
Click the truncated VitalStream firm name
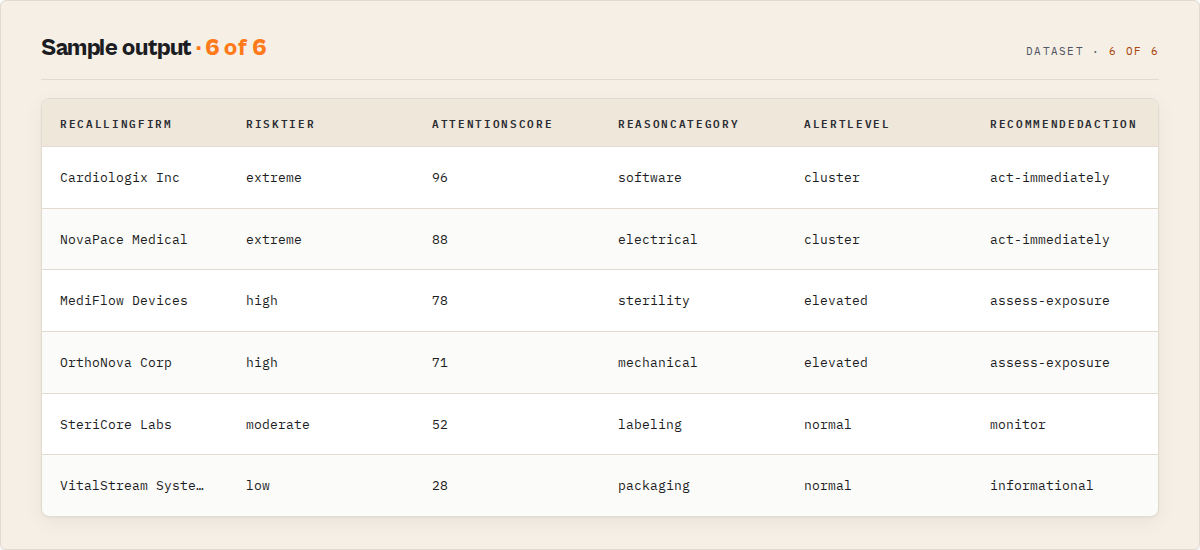[132, 486]
